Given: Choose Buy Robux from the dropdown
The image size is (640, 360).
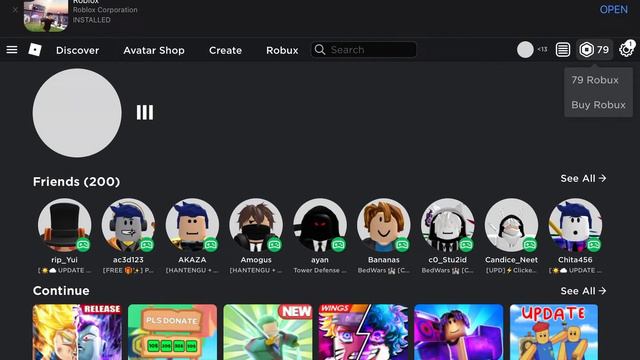Looking at the screenshot, I should [598, 105].
